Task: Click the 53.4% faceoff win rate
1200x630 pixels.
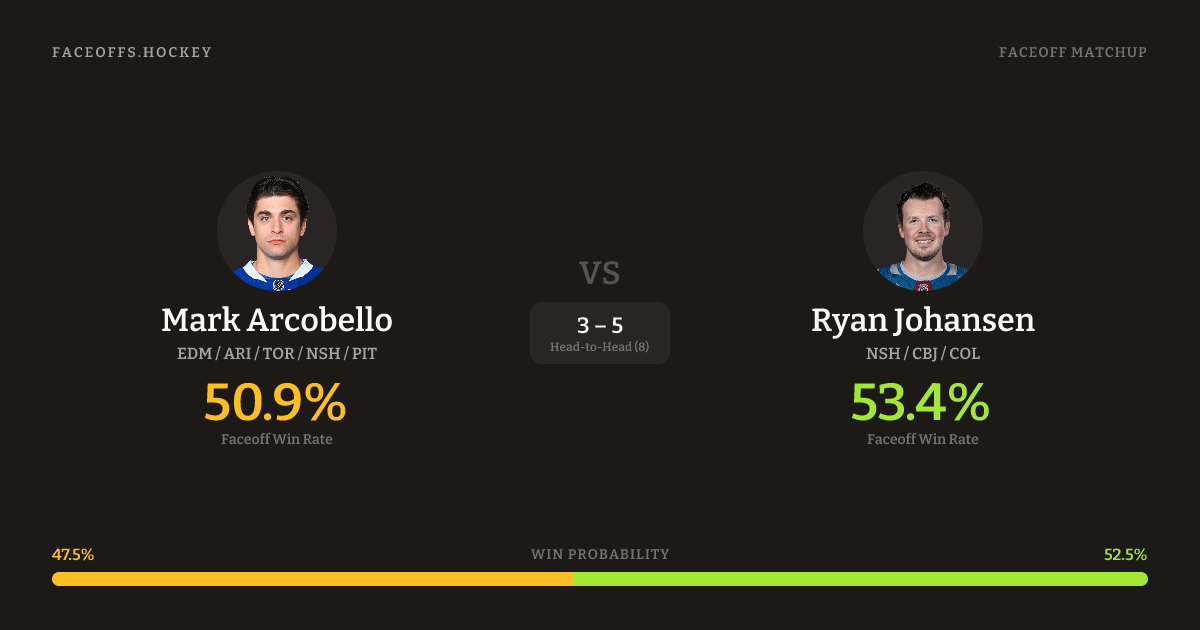Action: tap(921, 402)
